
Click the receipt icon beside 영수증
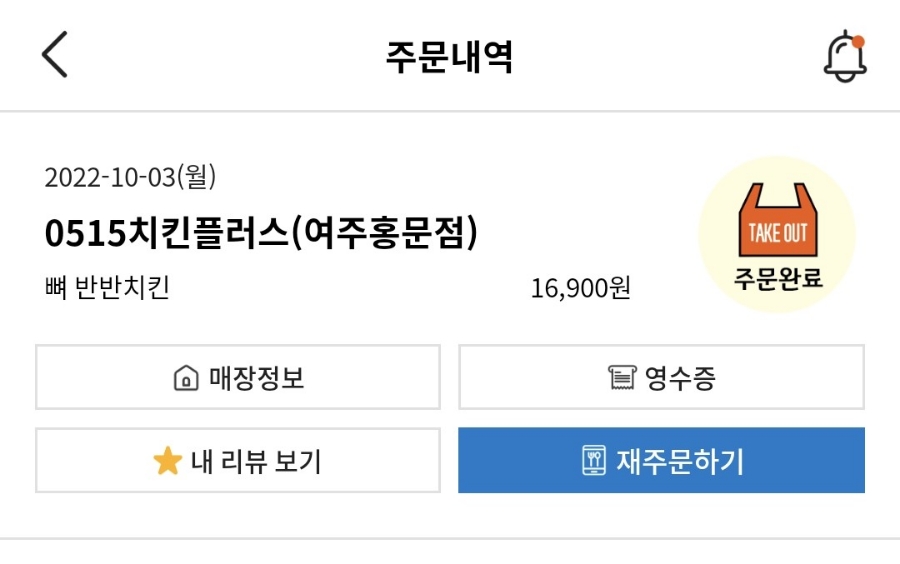coord(622,378)
